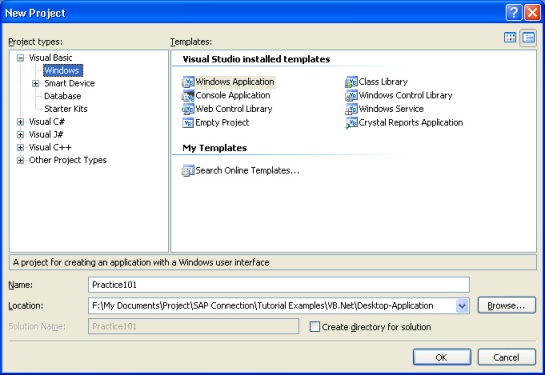
Task: Click the disabled Solution Name field
Action: (x=194, y=327)
